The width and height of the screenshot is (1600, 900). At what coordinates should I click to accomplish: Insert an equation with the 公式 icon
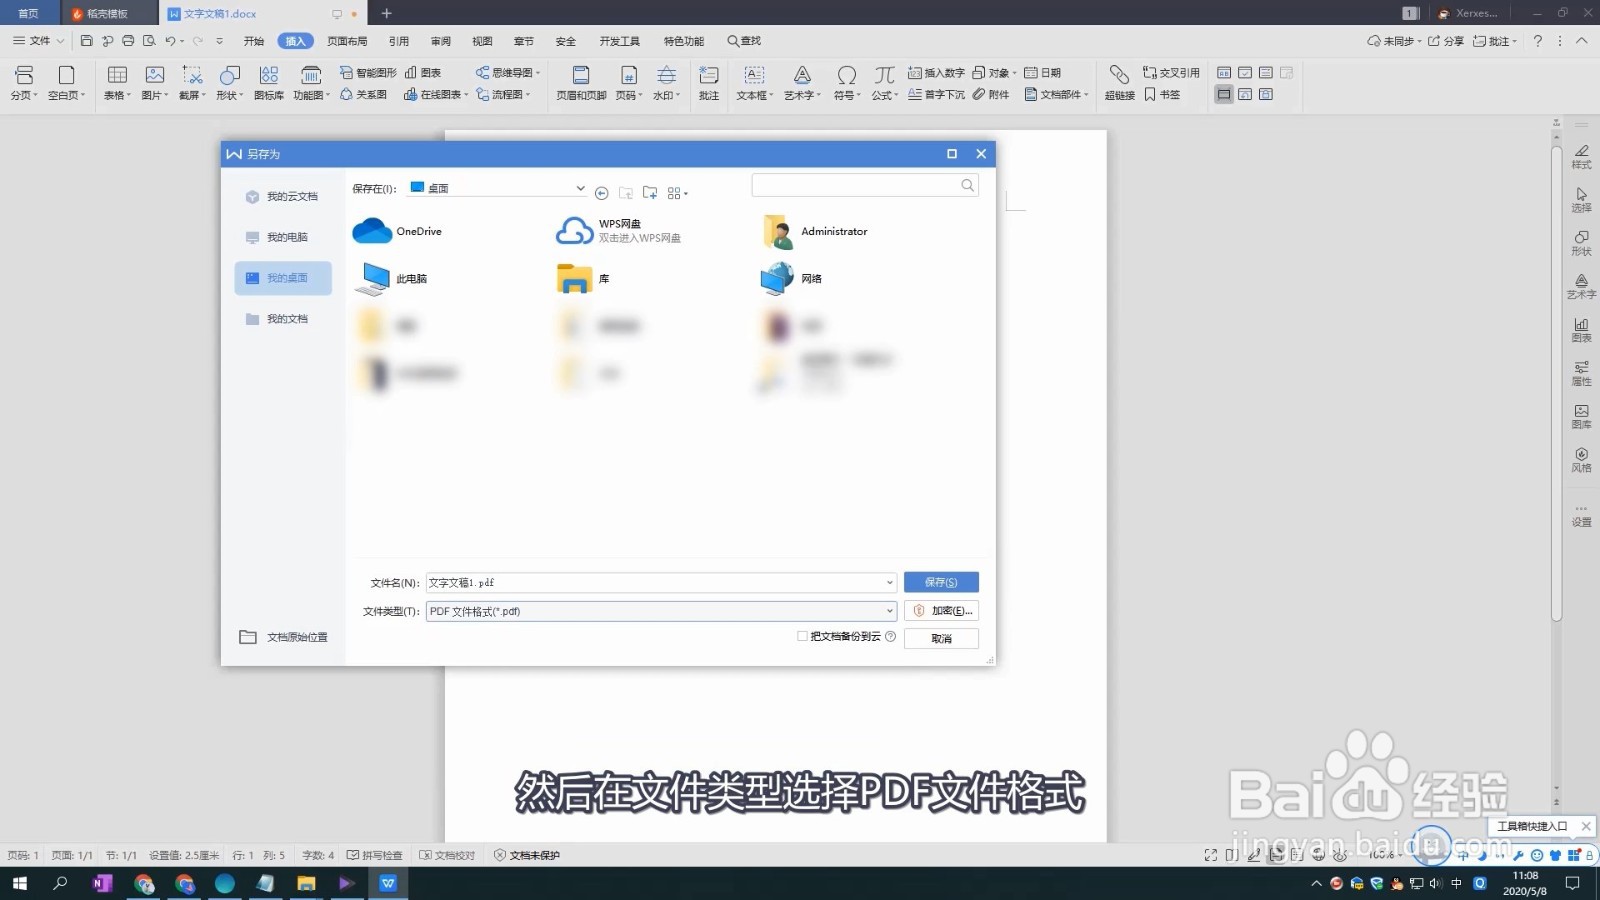(883, 82)
